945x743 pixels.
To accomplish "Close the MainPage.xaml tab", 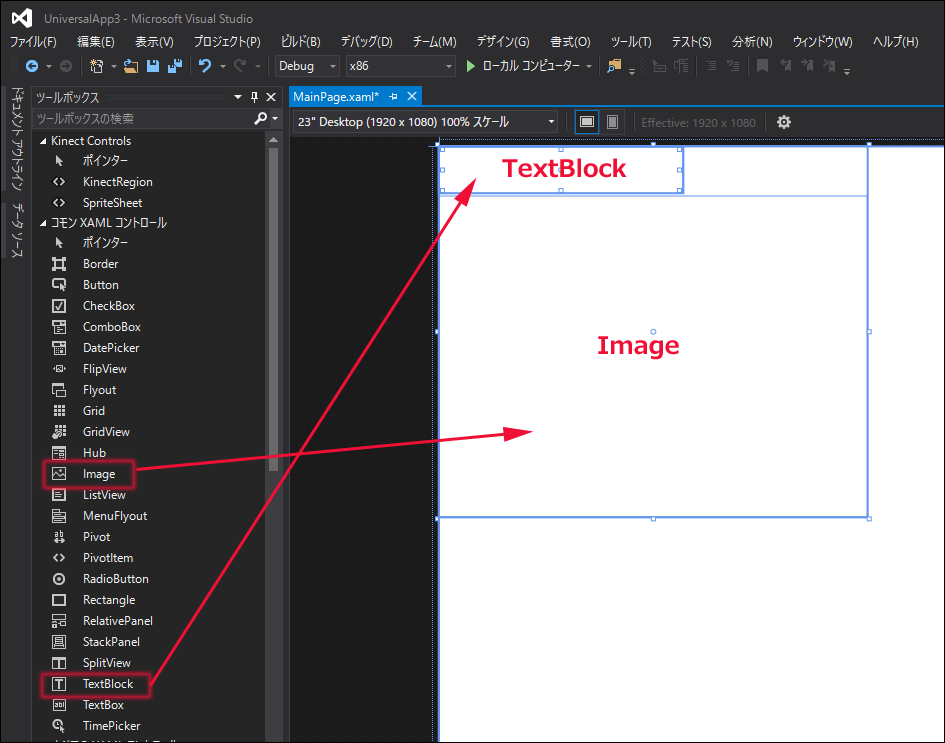I will coord(412,96).
